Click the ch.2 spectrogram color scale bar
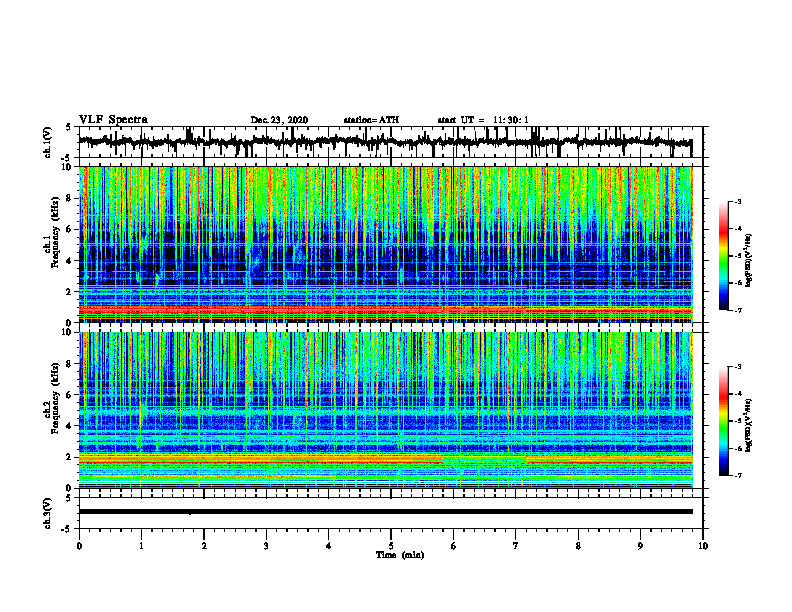792x612 pixels. click(723, 421)
